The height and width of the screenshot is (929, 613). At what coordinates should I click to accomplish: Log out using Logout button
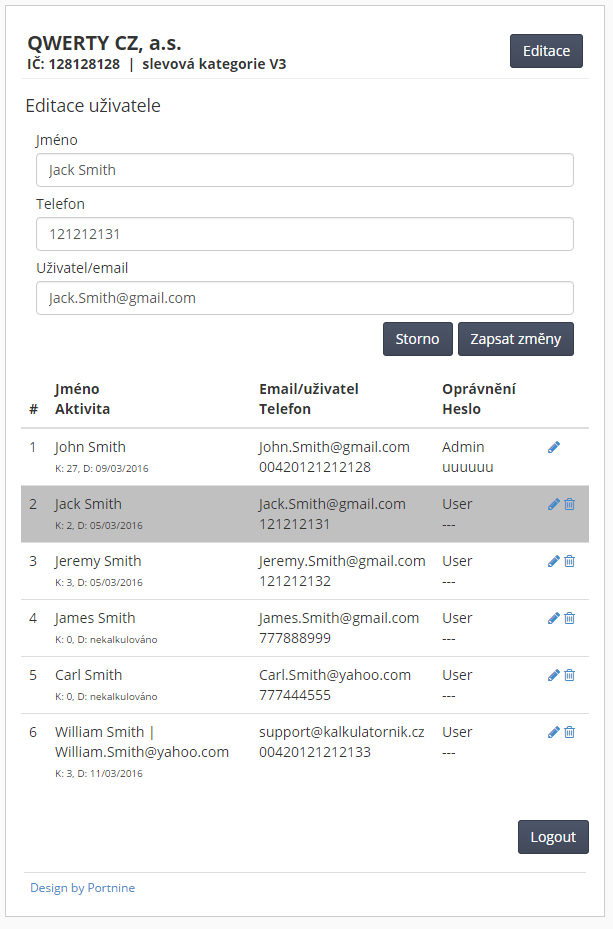pyautogui.click(x=553, y=837)
